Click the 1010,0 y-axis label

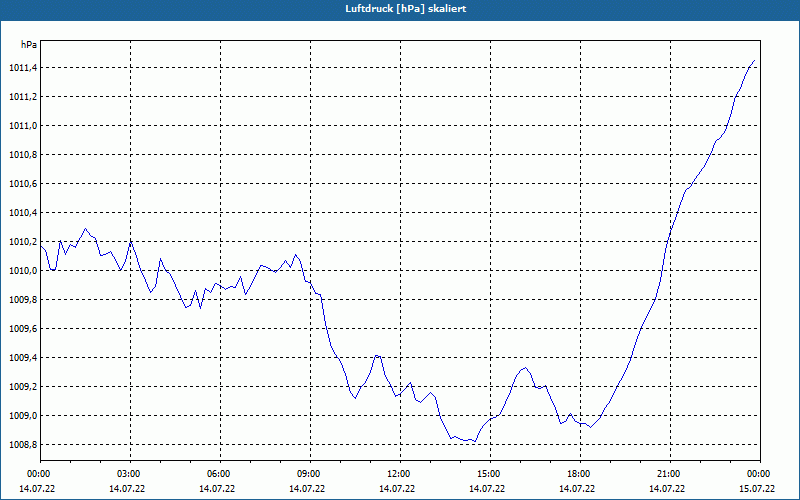(x=22, y=271)
